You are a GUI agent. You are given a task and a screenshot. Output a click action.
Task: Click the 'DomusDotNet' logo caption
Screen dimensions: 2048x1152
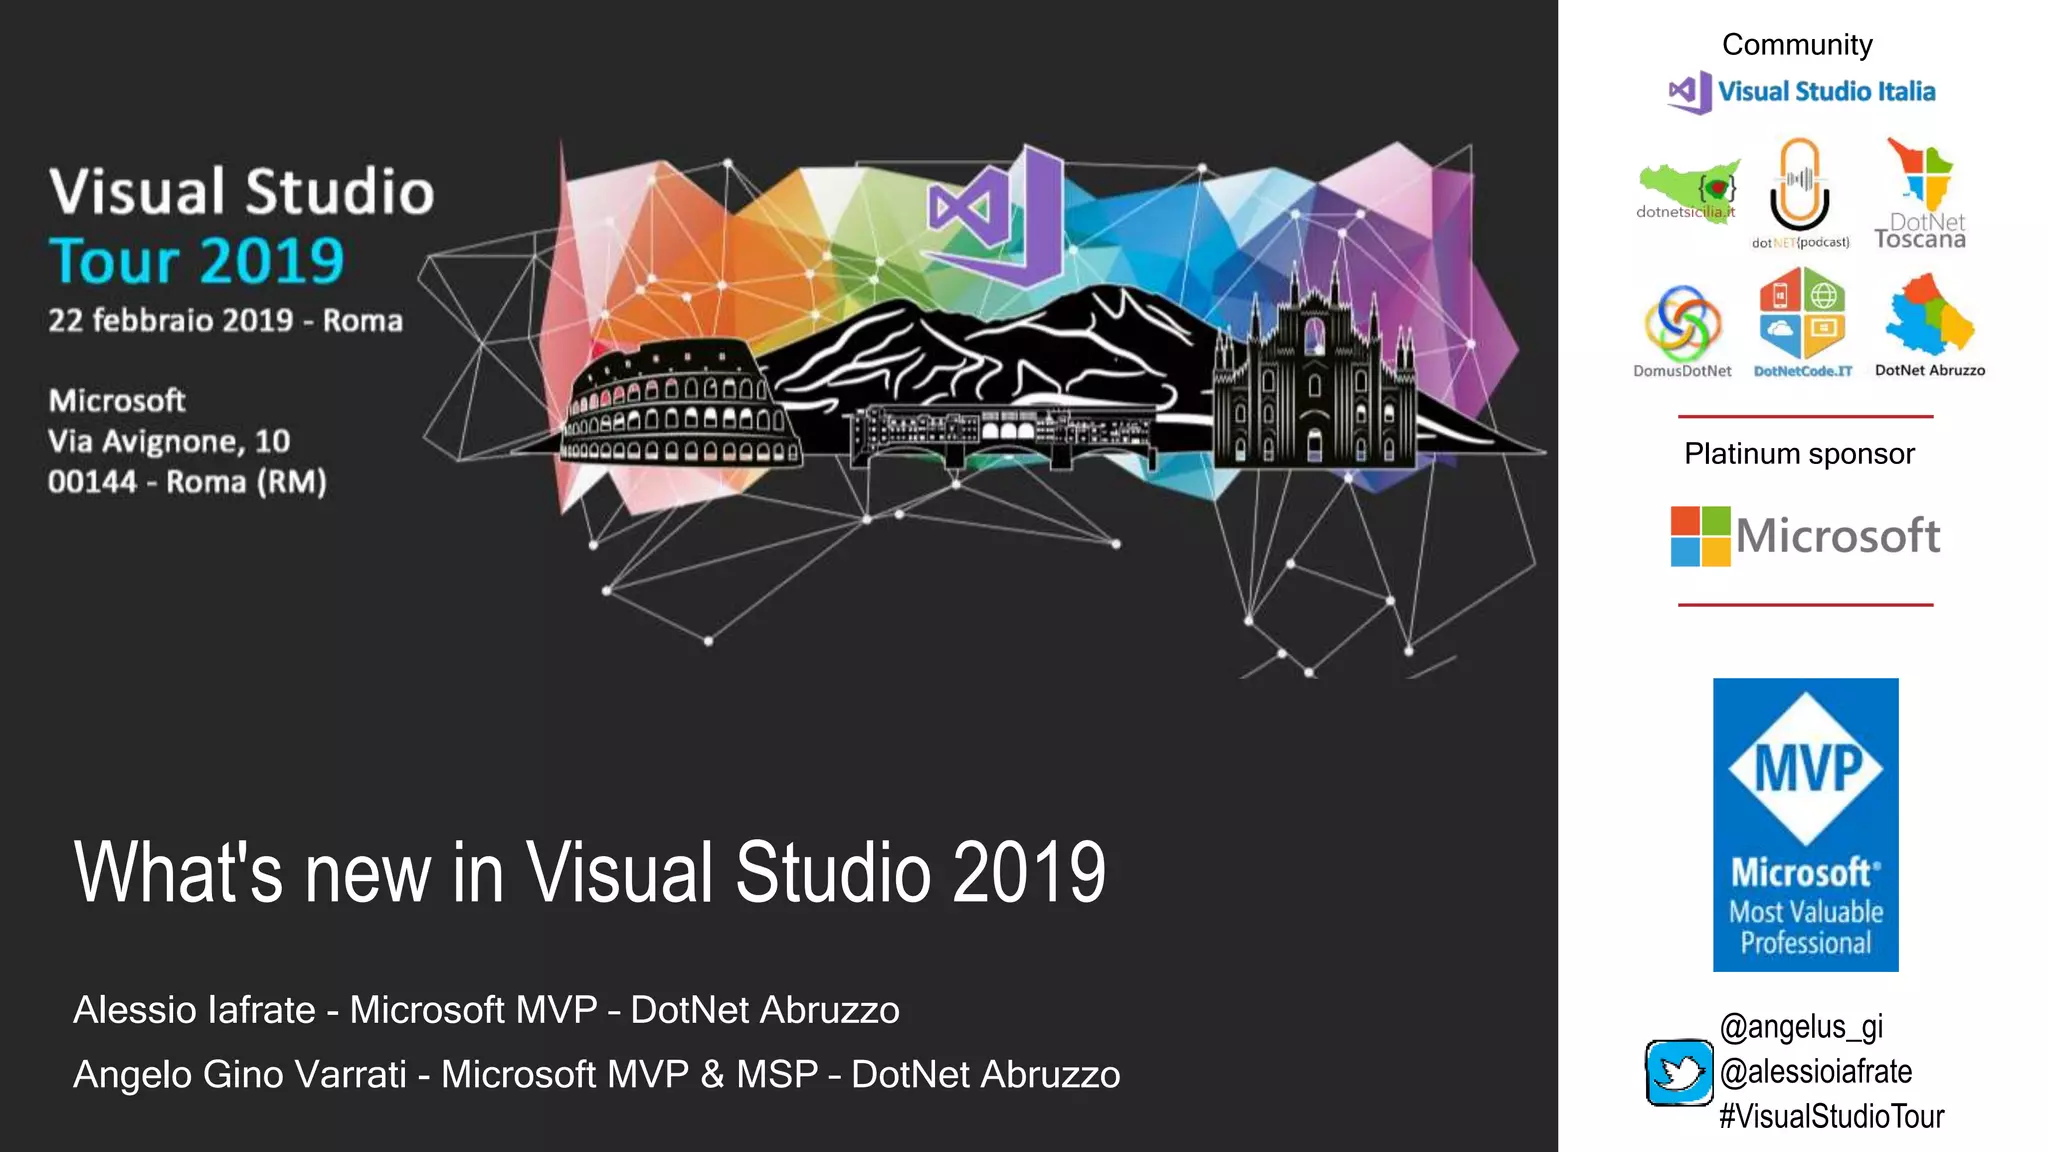pyautogui.click(x=1682, y=371)
